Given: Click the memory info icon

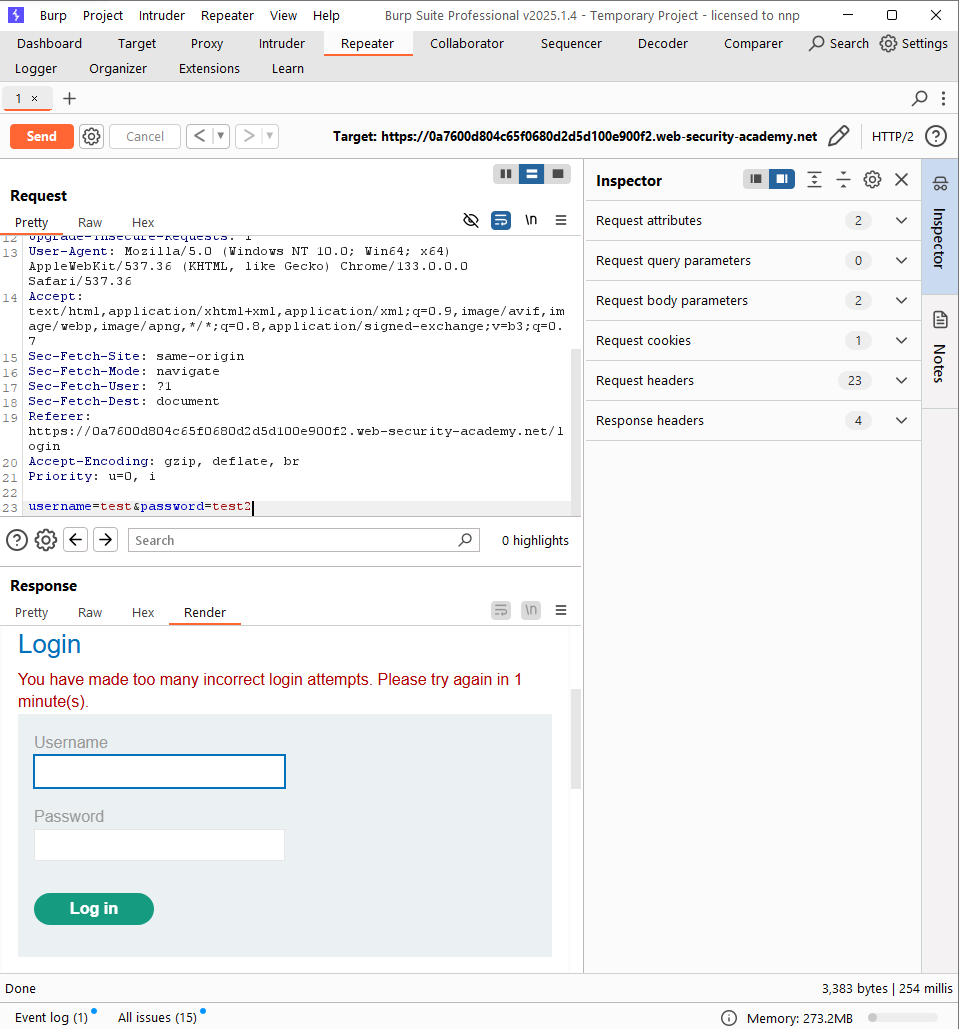Looking at the screenshot, I should [729, 1018].
